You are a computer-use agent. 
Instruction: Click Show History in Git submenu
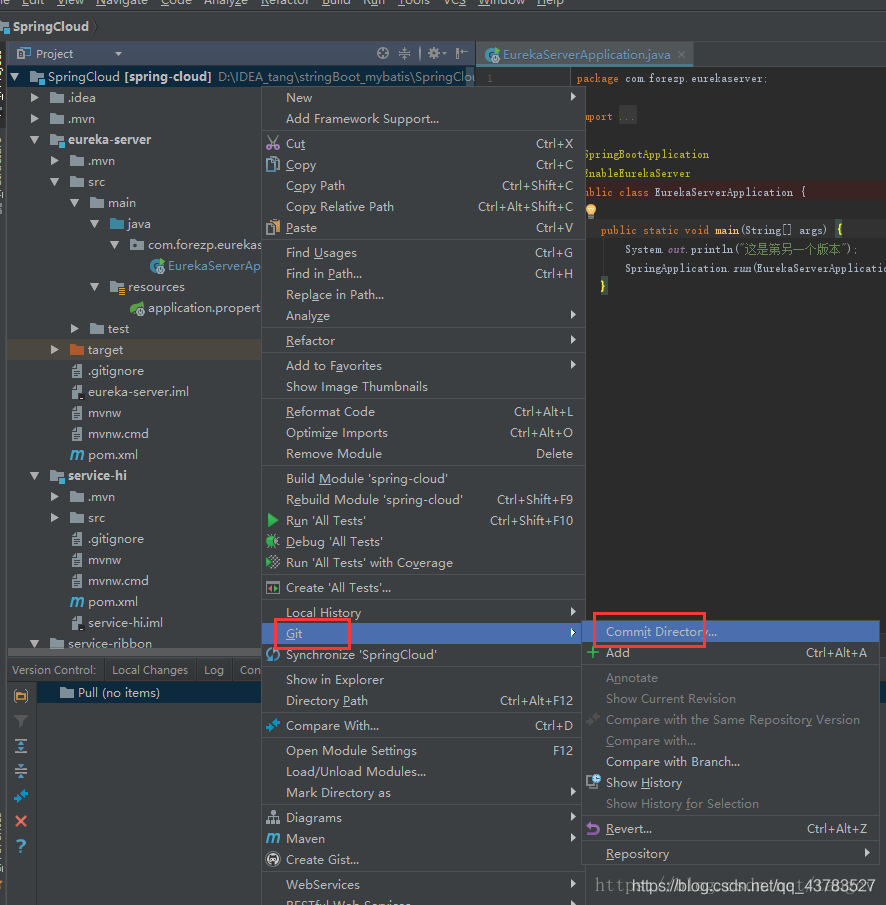point(730,783)
